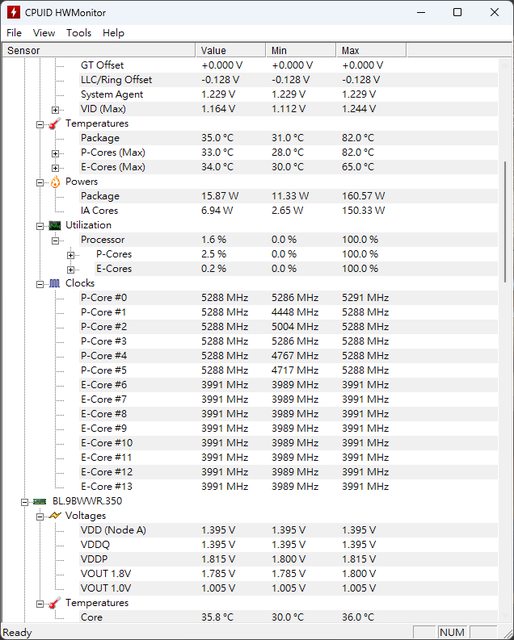Open the View menu
514x640 pixels.
[44, 33]
